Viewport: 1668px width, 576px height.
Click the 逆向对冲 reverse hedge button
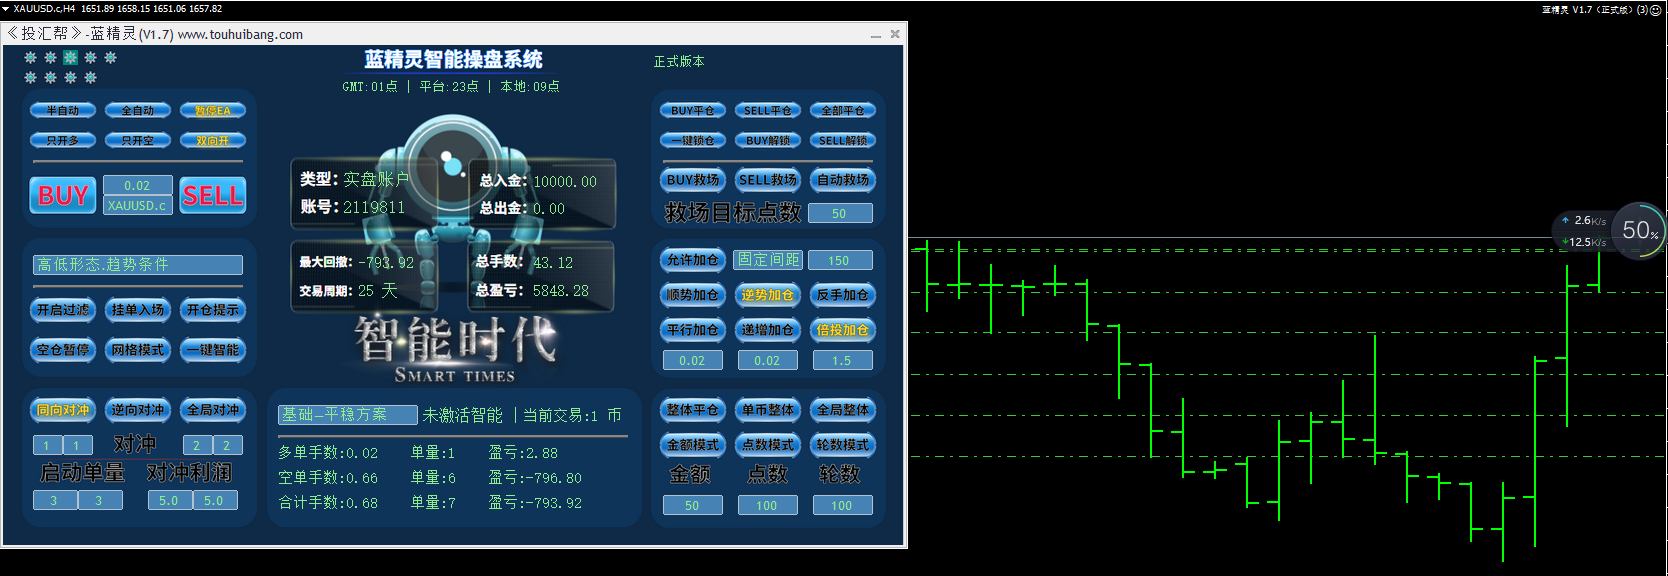click(138, 410)
